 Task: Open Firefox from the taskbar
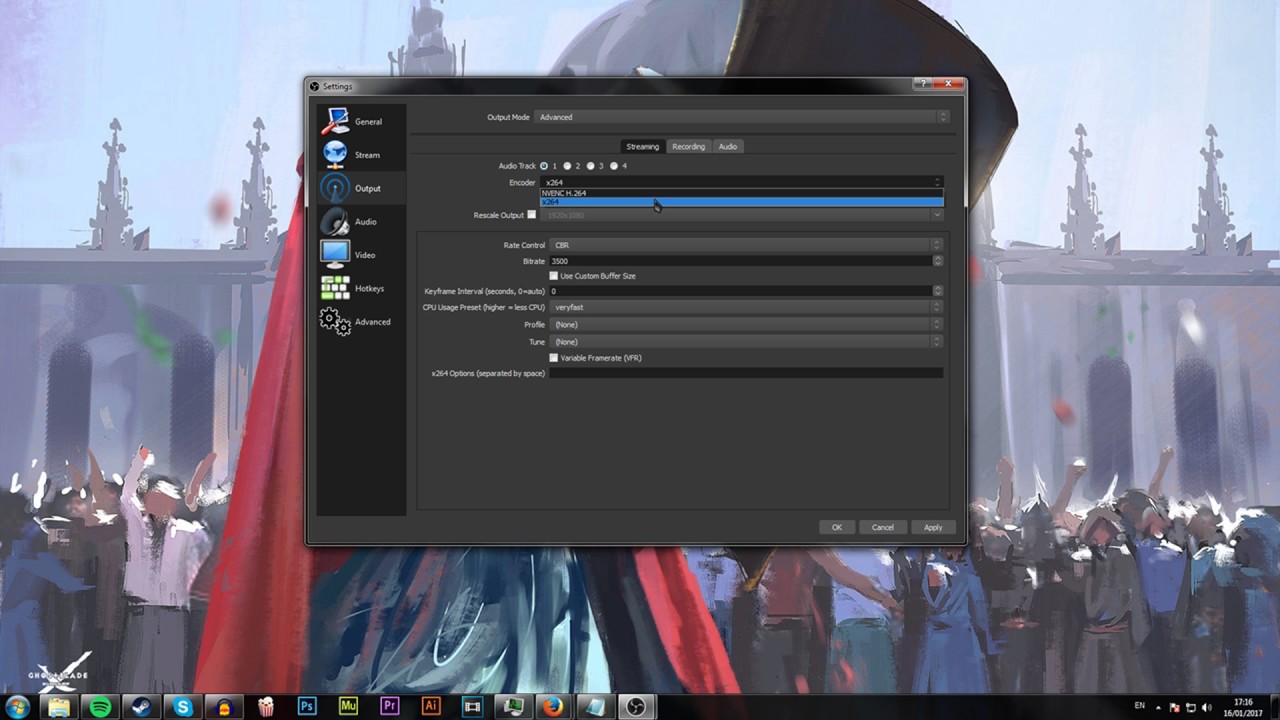[x=553, y=706]
